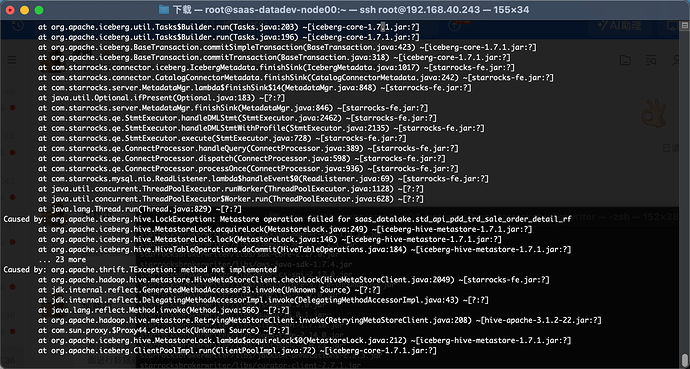Image resolution: width=690 pixels, height=369 pixels.
Task: Close the ssh terminal window
Action: [x=11, y=10]
